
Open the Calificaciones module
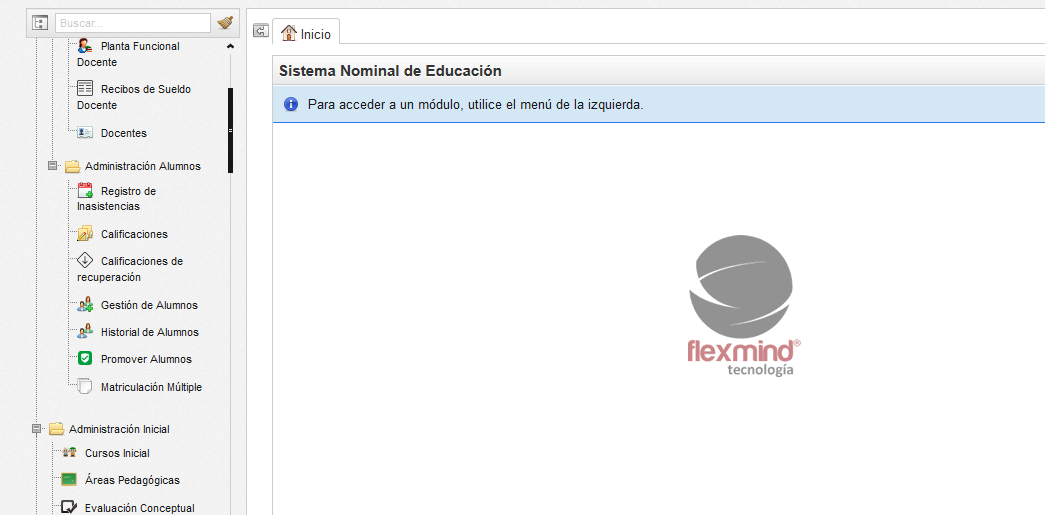pos(134,235)
